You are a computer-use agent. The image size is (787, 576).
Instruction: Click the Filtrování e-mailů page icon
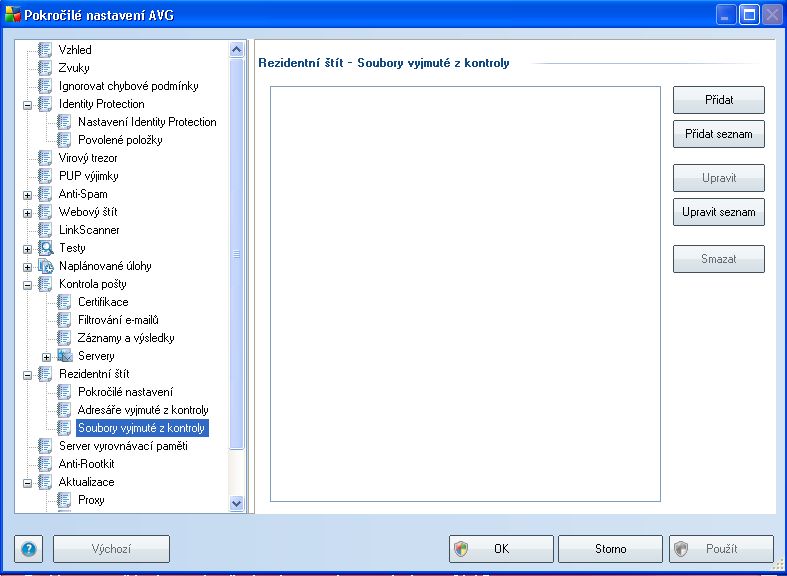(x=64, y=320)
